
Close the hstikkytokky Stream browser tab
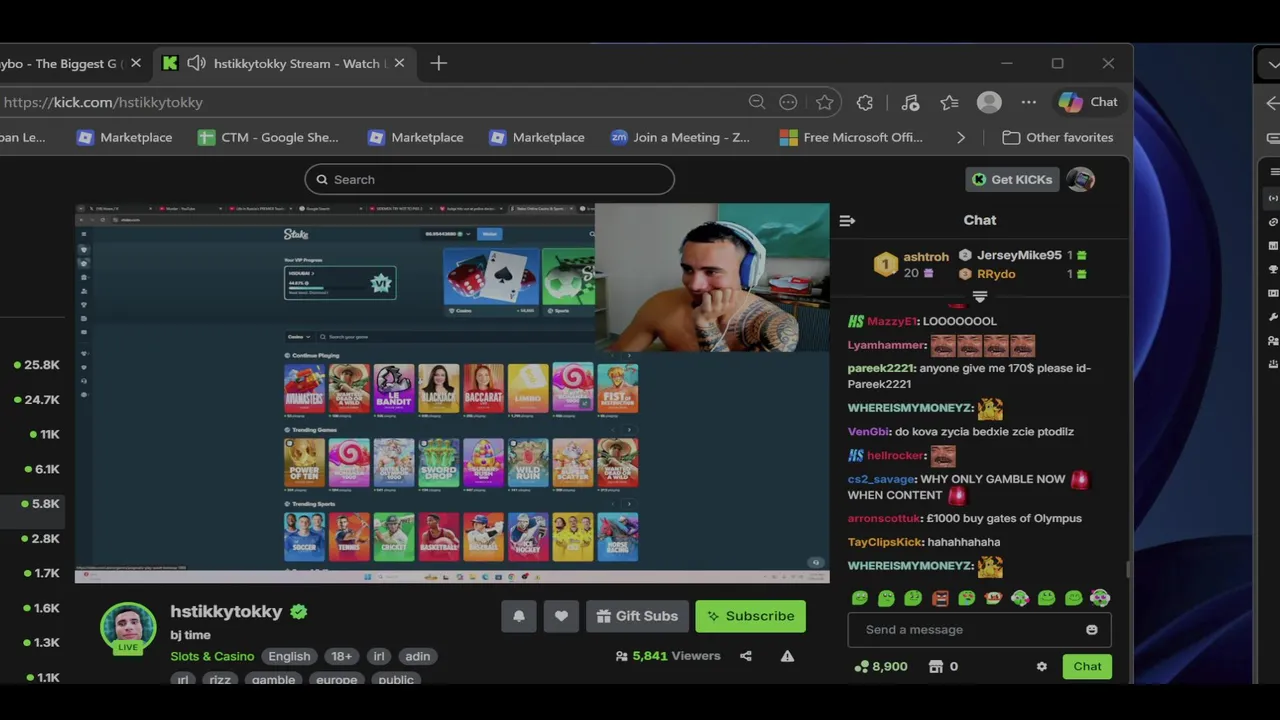tap(399, 63)
